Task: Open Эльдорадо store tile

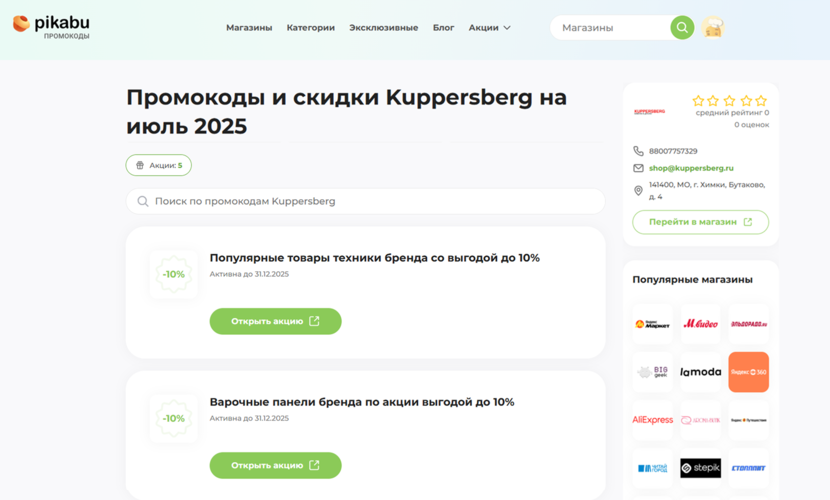Action: click(x=748, y=324)
